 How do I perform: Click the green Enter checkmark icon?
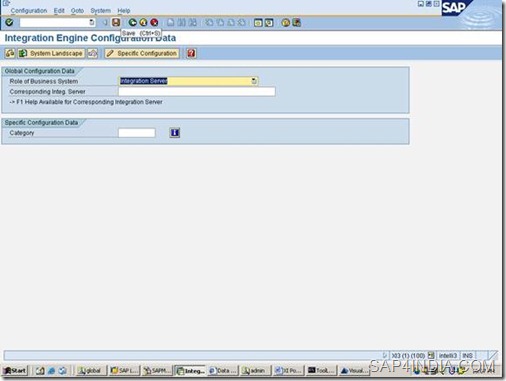[9, 22]
